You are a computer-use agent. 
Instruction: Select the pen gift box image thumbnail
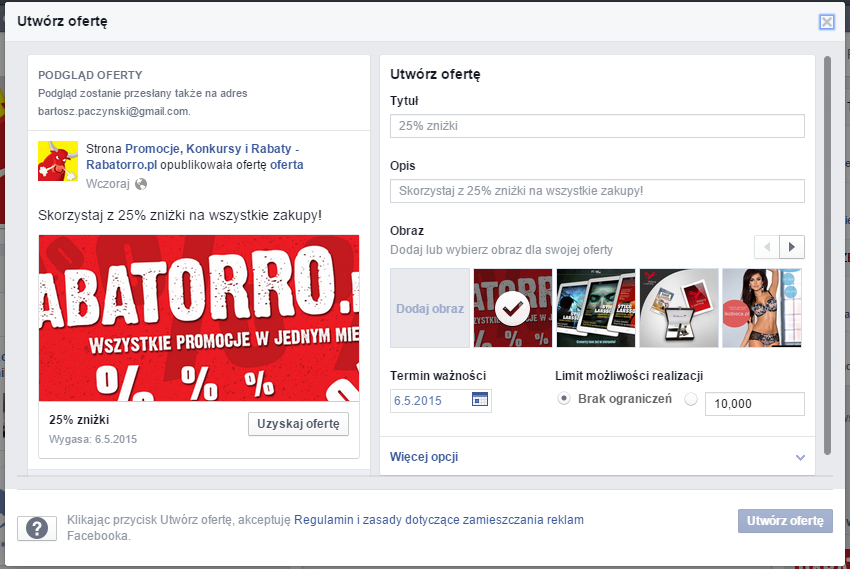(679, 308)
